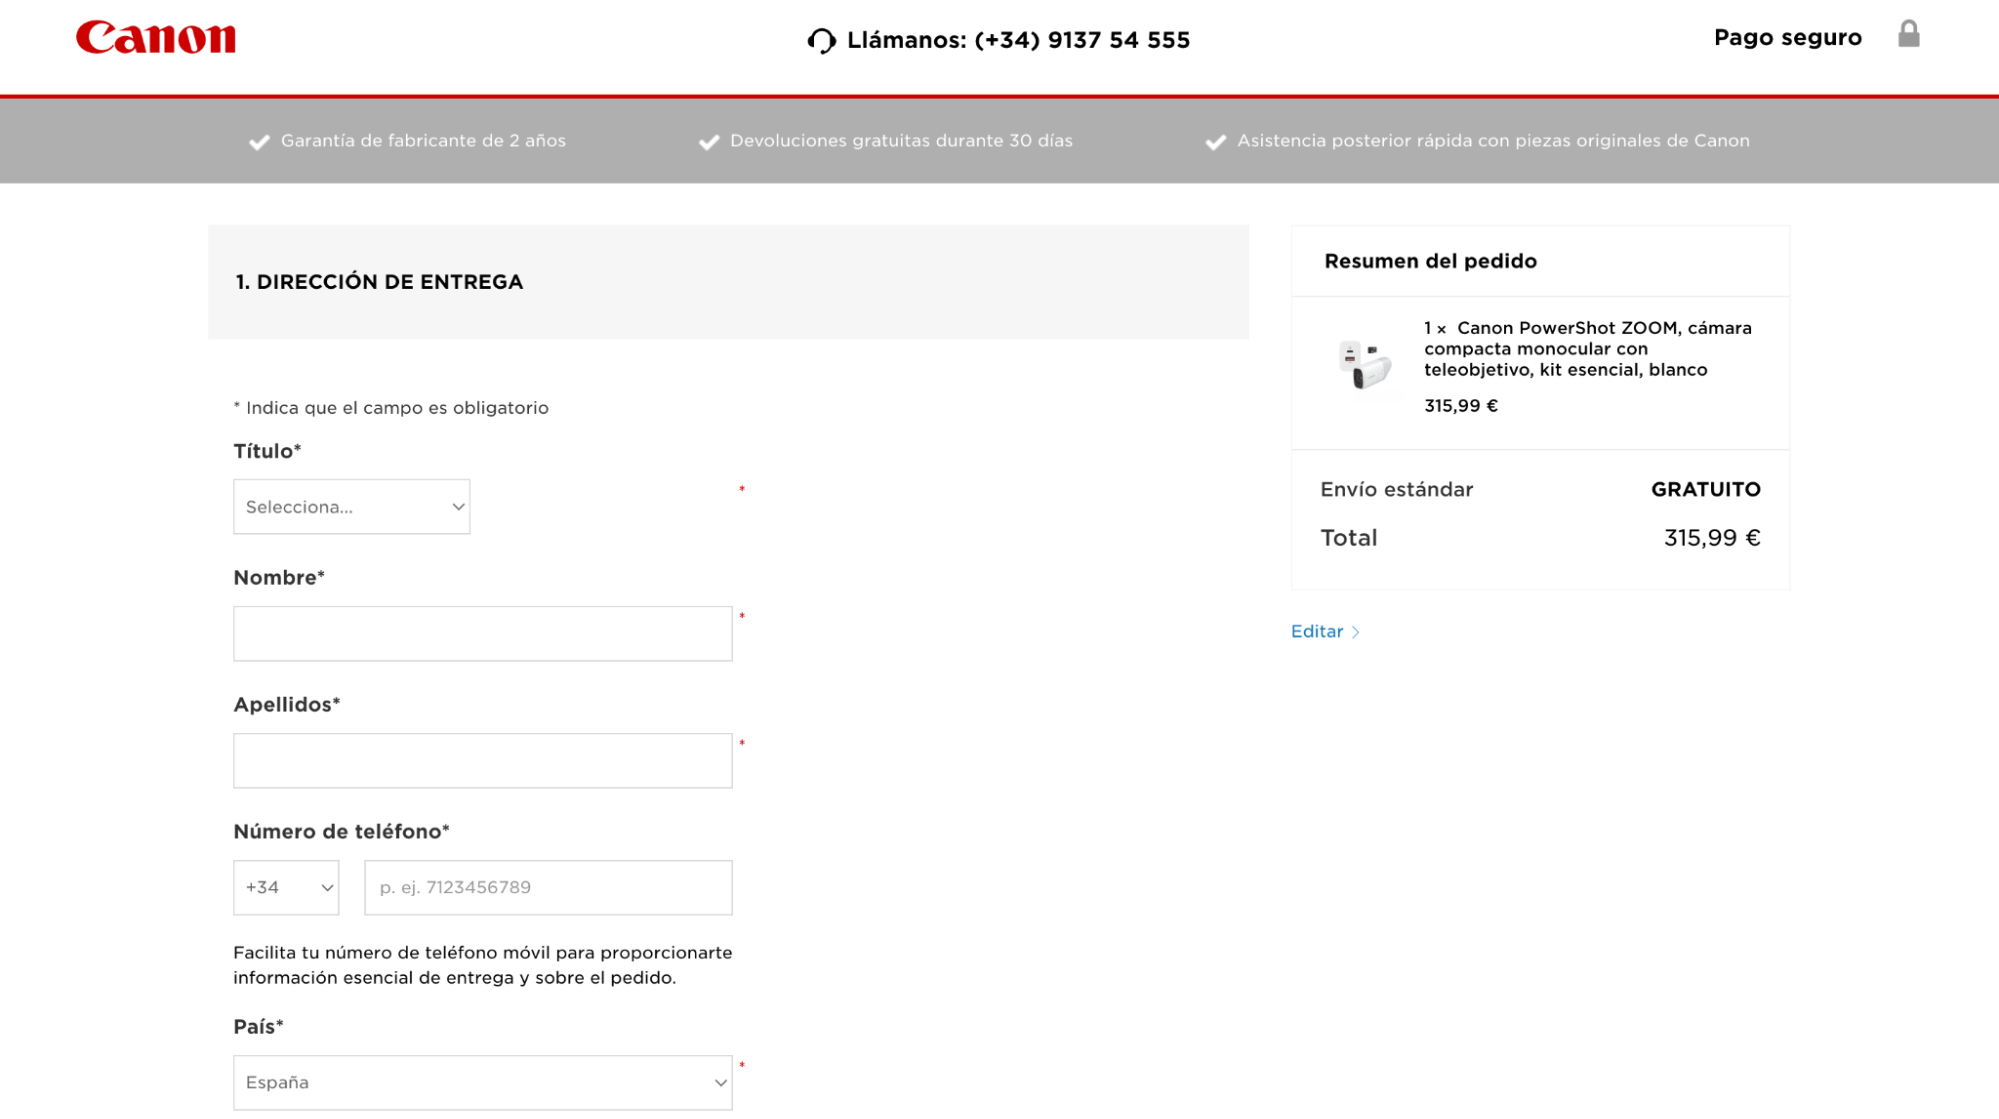
Task: Click the Editar order link
Action: 1316,632
